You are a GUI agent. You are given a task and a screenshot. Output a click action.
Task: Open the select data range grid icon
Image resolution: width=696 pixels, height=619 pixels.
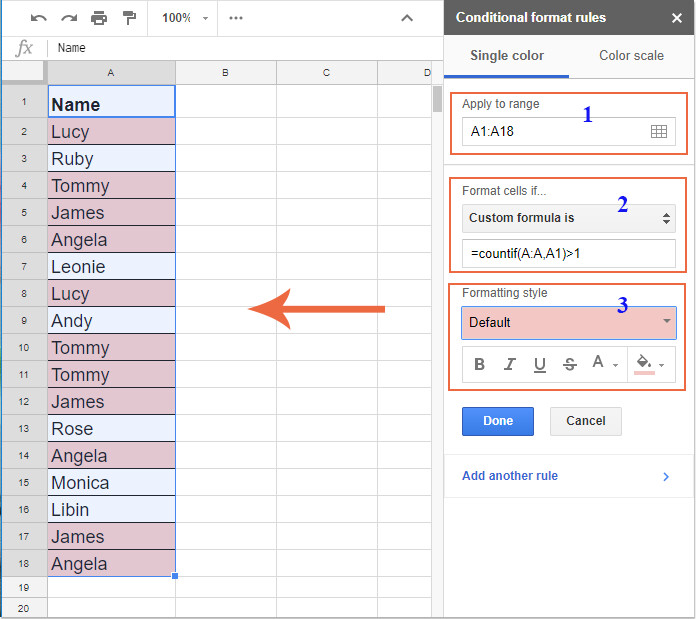click(x=659, y=131)
